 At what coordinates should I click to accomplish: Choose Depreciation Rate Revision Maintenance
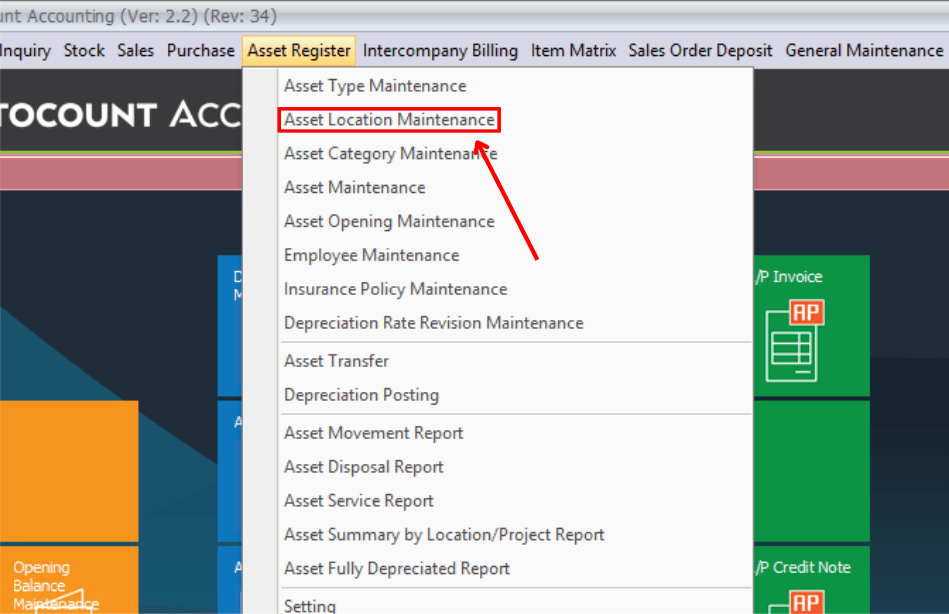[433, 323]
